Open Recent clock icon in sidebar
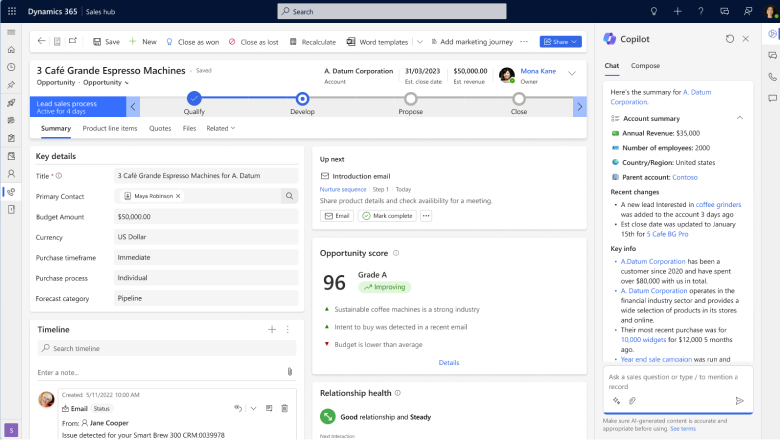The width and height of the screenshot is (780, 440). tap(11, 67)
